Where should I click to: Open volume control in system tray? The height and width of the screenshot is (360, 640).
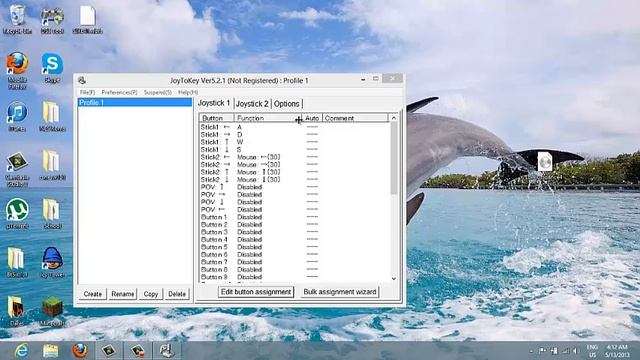point(576,351)
